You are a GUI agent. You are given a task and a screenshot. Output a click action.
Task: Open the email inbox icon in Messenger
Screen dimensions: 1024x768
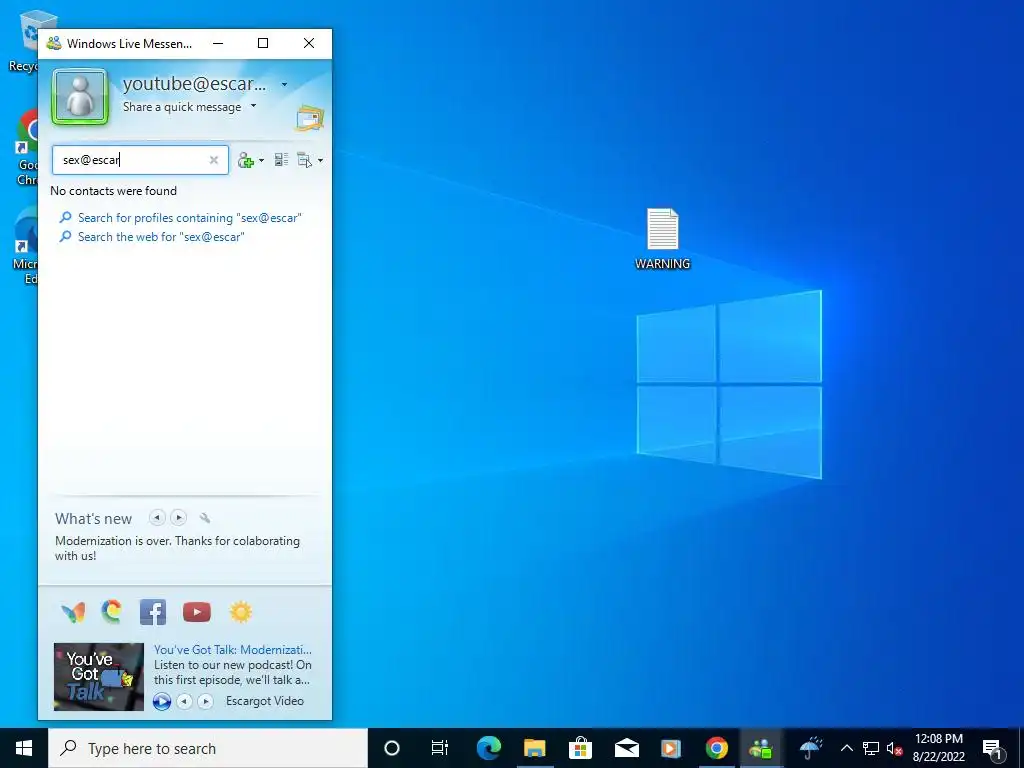[x=310, y=118]
